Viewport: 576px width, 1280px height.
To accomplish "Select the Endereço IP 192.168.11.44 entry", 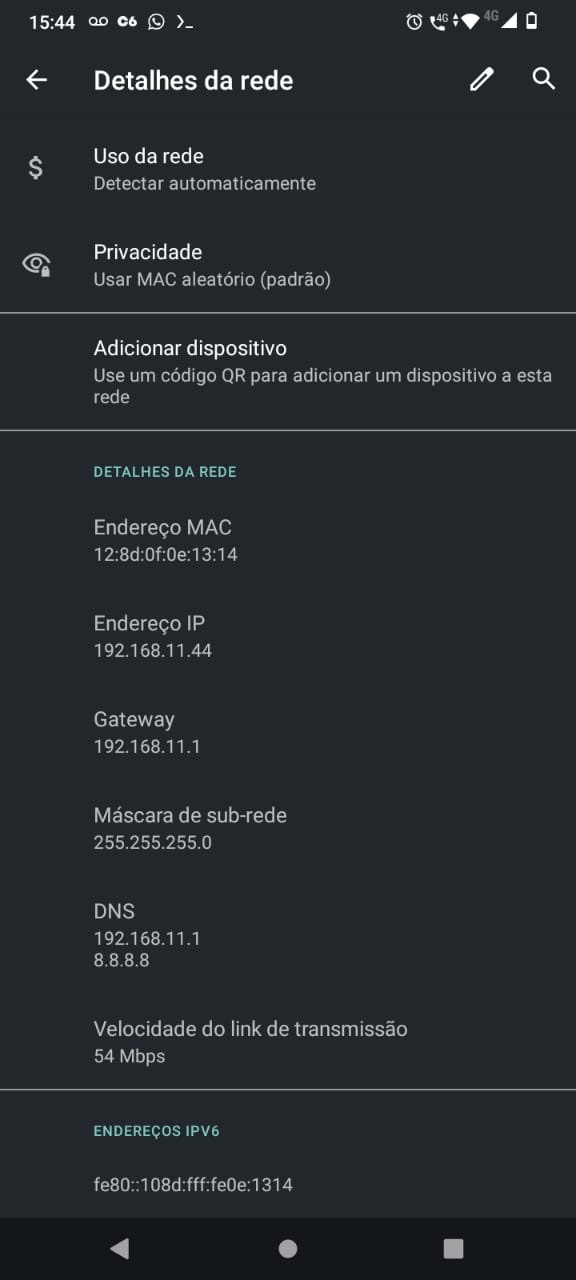I will [288, 636].
